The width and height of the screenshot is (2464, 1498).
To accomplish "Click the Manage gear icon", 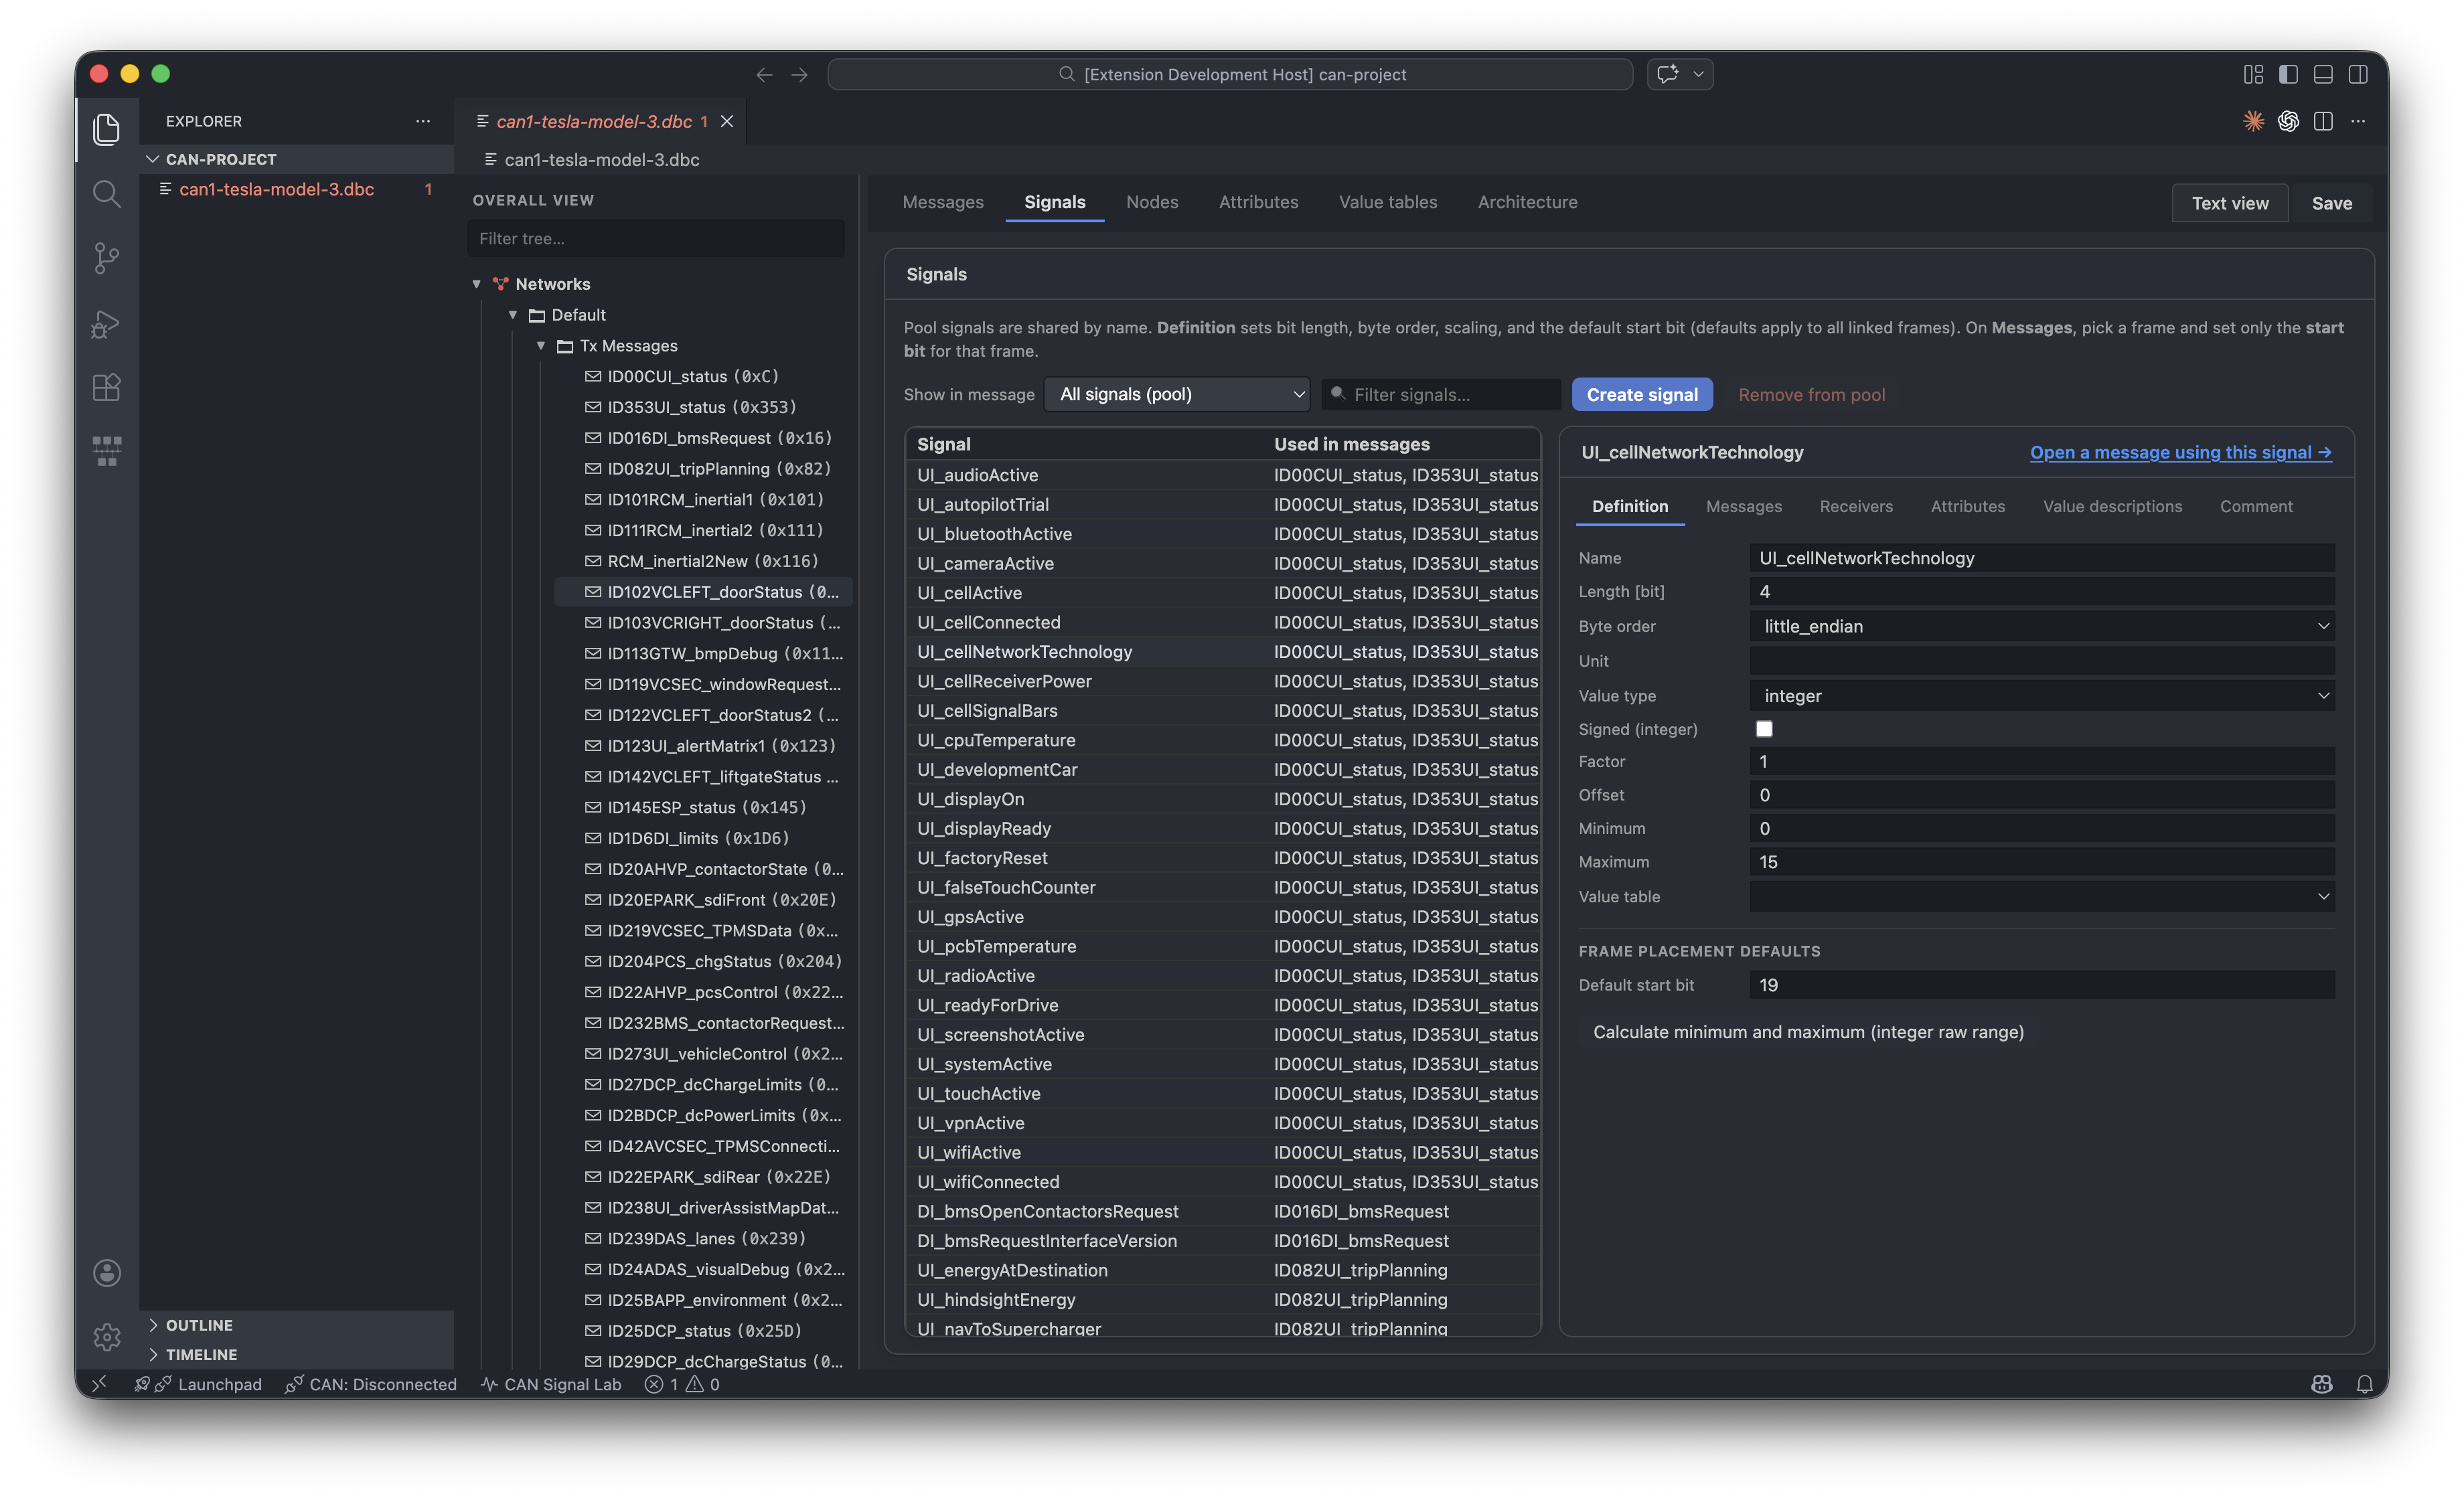I will 106,1337.
